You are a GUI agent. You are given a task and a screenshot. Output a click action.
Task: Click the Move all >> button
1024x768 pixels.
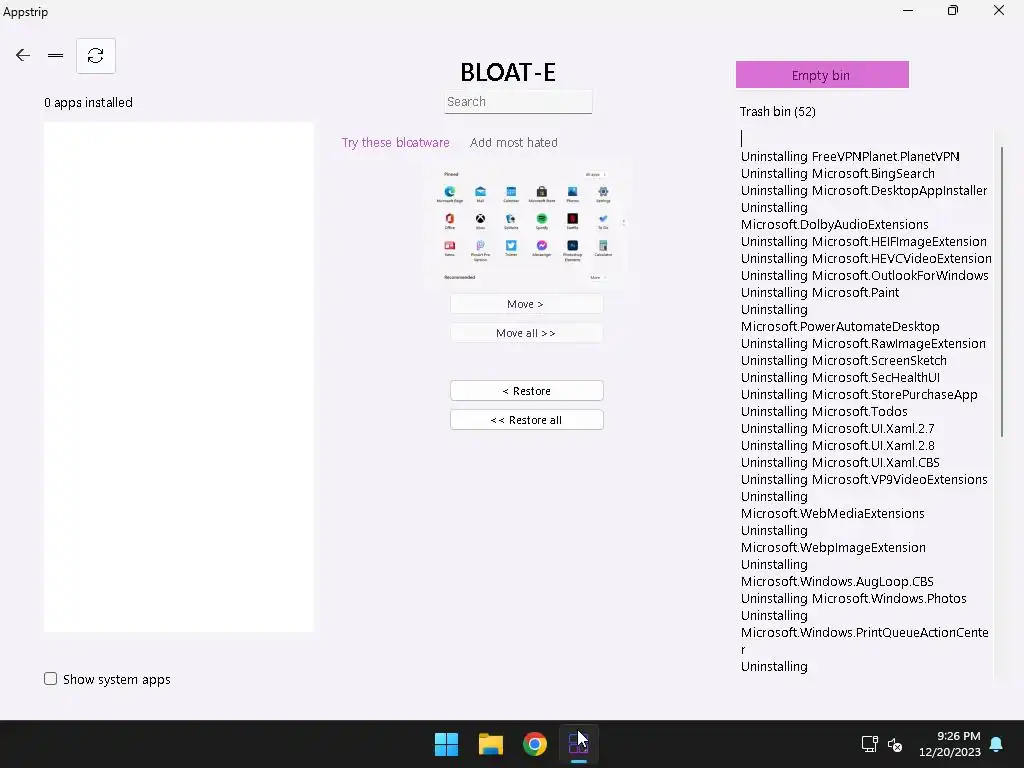coord(526,333)
